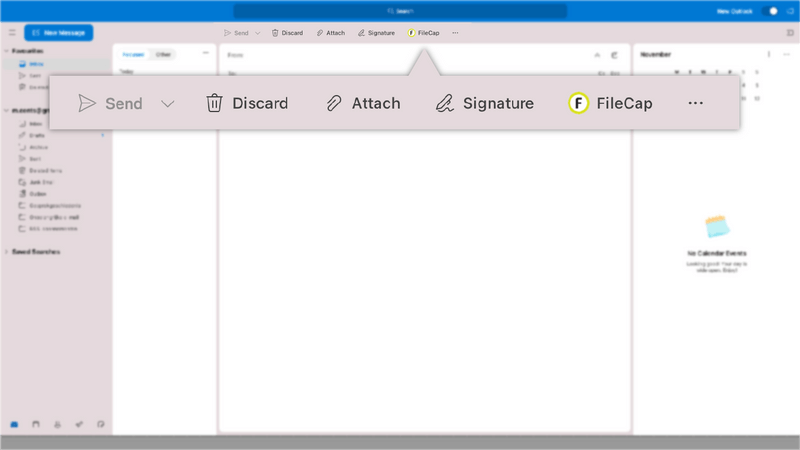Expand the Saved Searches section
Image resolution: width=800 pixels, height=450 pixels.
click(x=7, y=252)
